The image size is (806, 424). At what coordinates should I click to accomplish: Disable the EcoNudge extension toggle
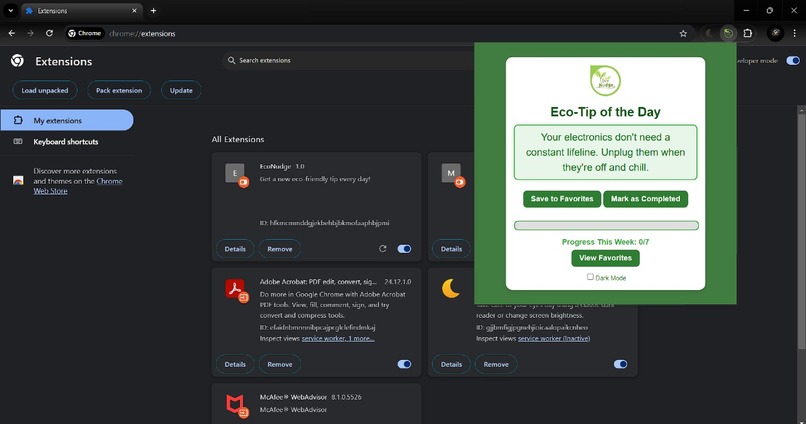(x=404, y=249)
